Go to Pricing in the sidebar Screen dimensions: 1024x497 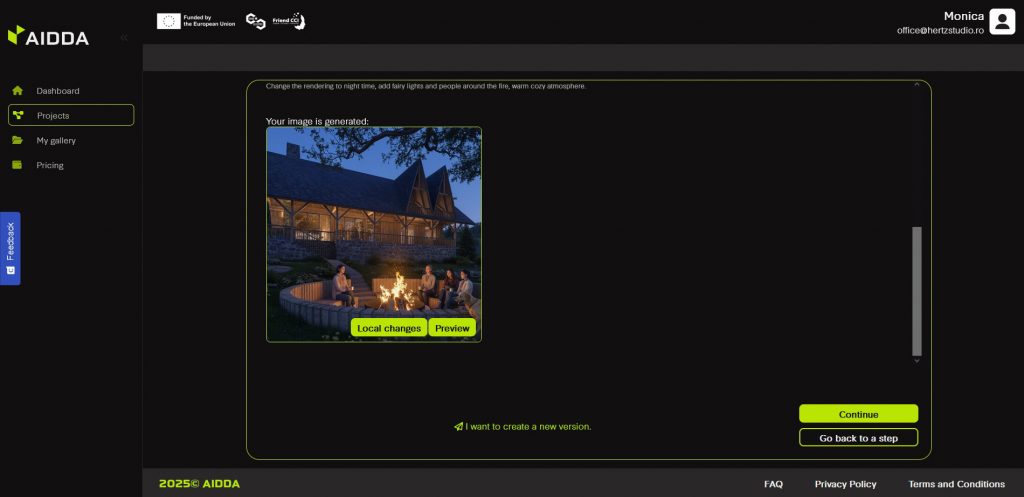click(50, 165)
